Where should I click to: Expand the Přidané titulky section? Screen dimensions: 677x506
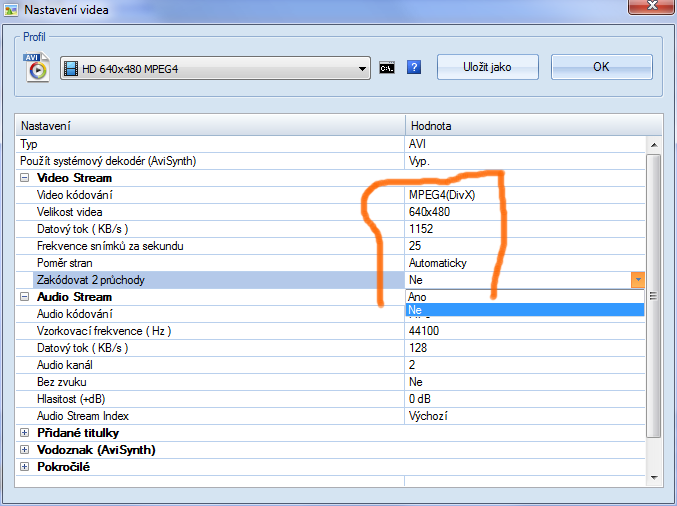tap(25, 433)
